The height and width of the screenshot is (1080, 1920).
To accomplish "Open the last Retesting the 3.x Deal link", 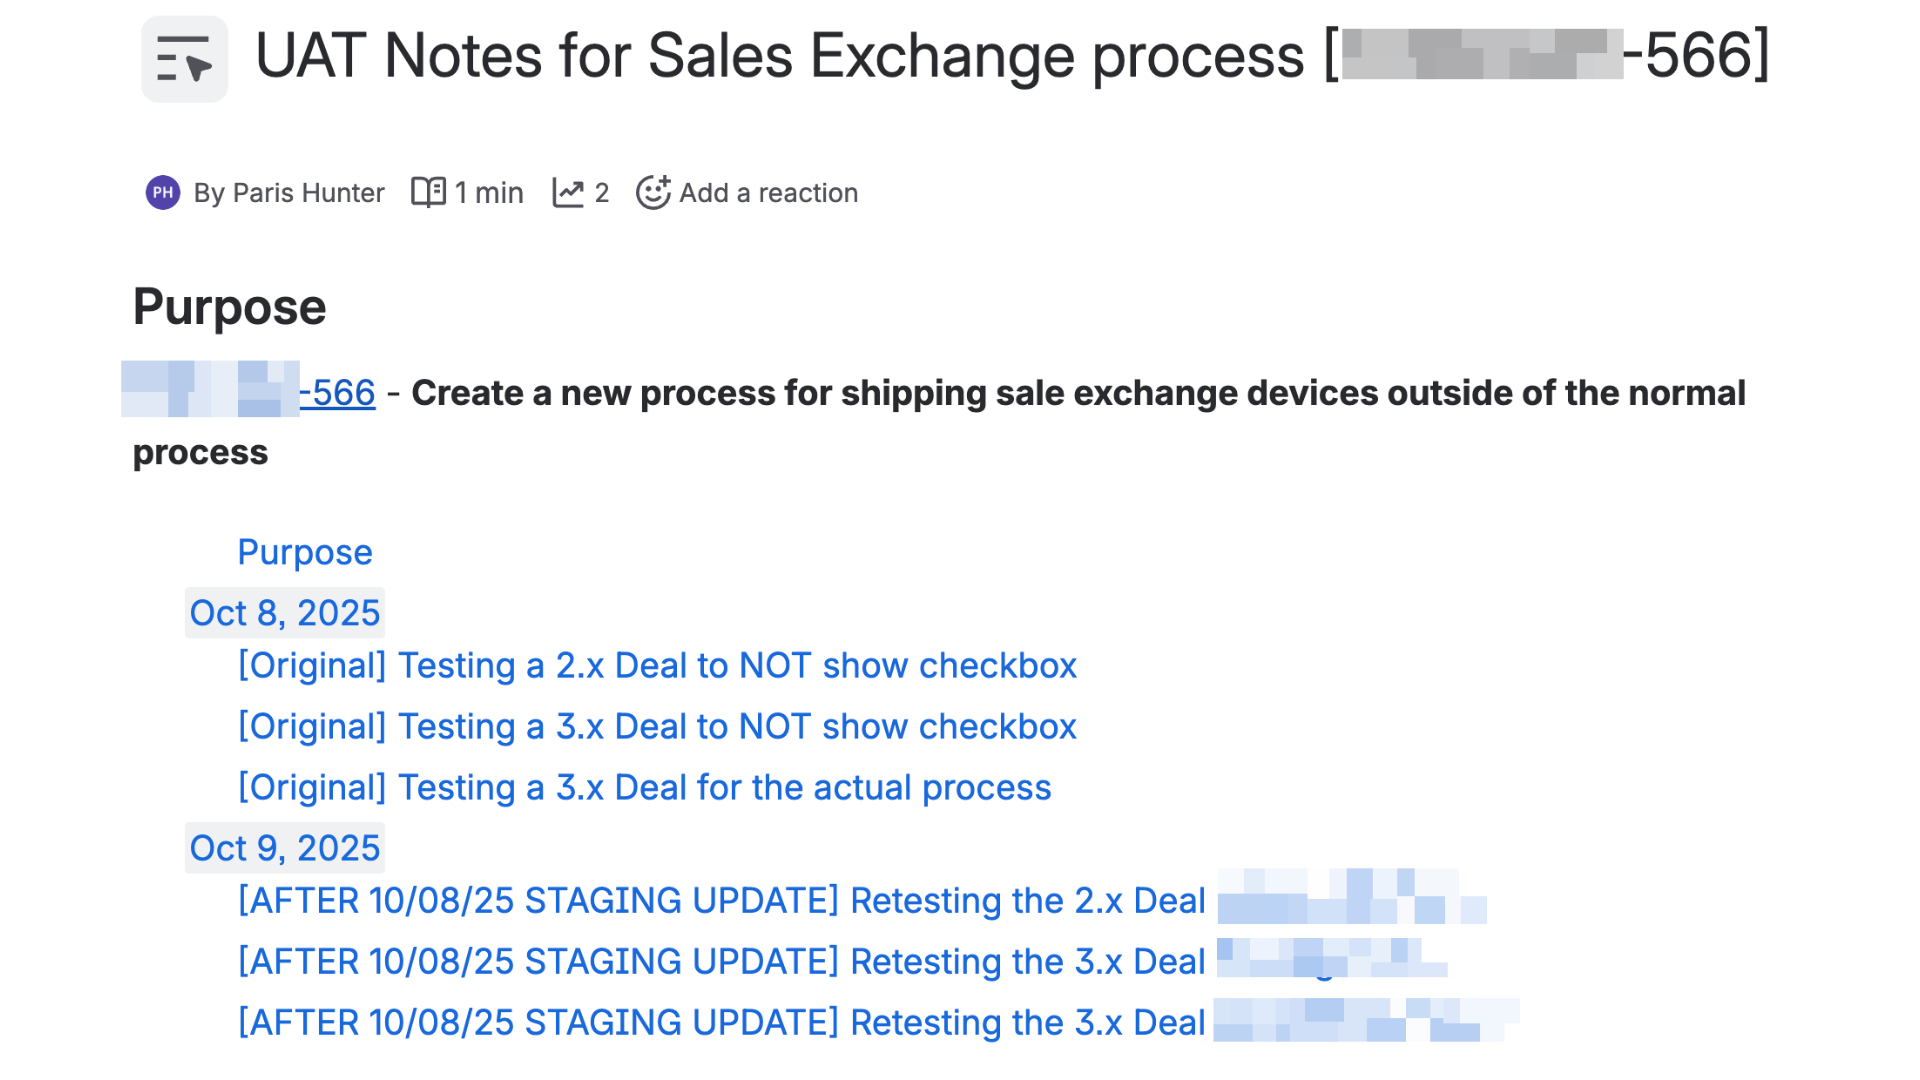I will coord(721,1023).
